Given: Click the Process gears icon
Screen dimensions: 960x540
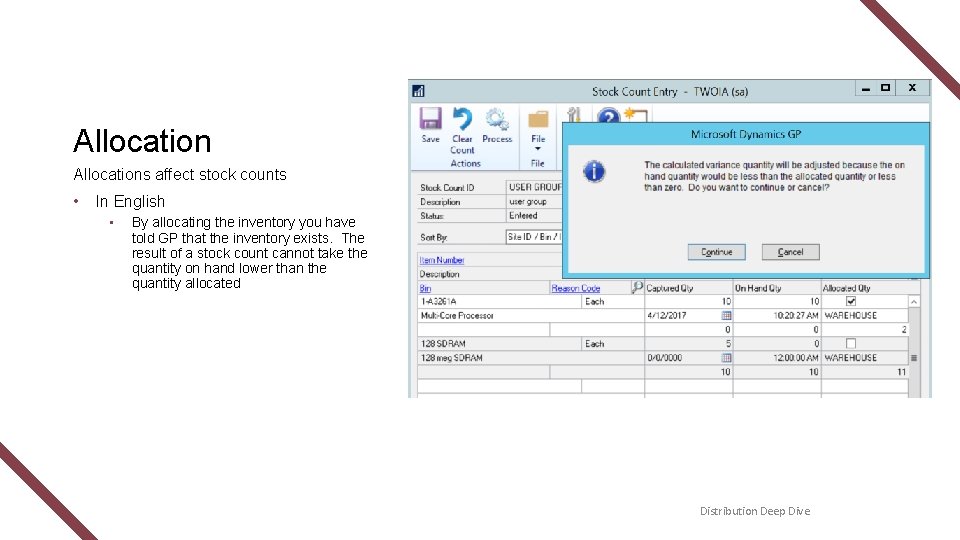Looking at the screenshot, I should pyautogui.click(x=497, y=119).
